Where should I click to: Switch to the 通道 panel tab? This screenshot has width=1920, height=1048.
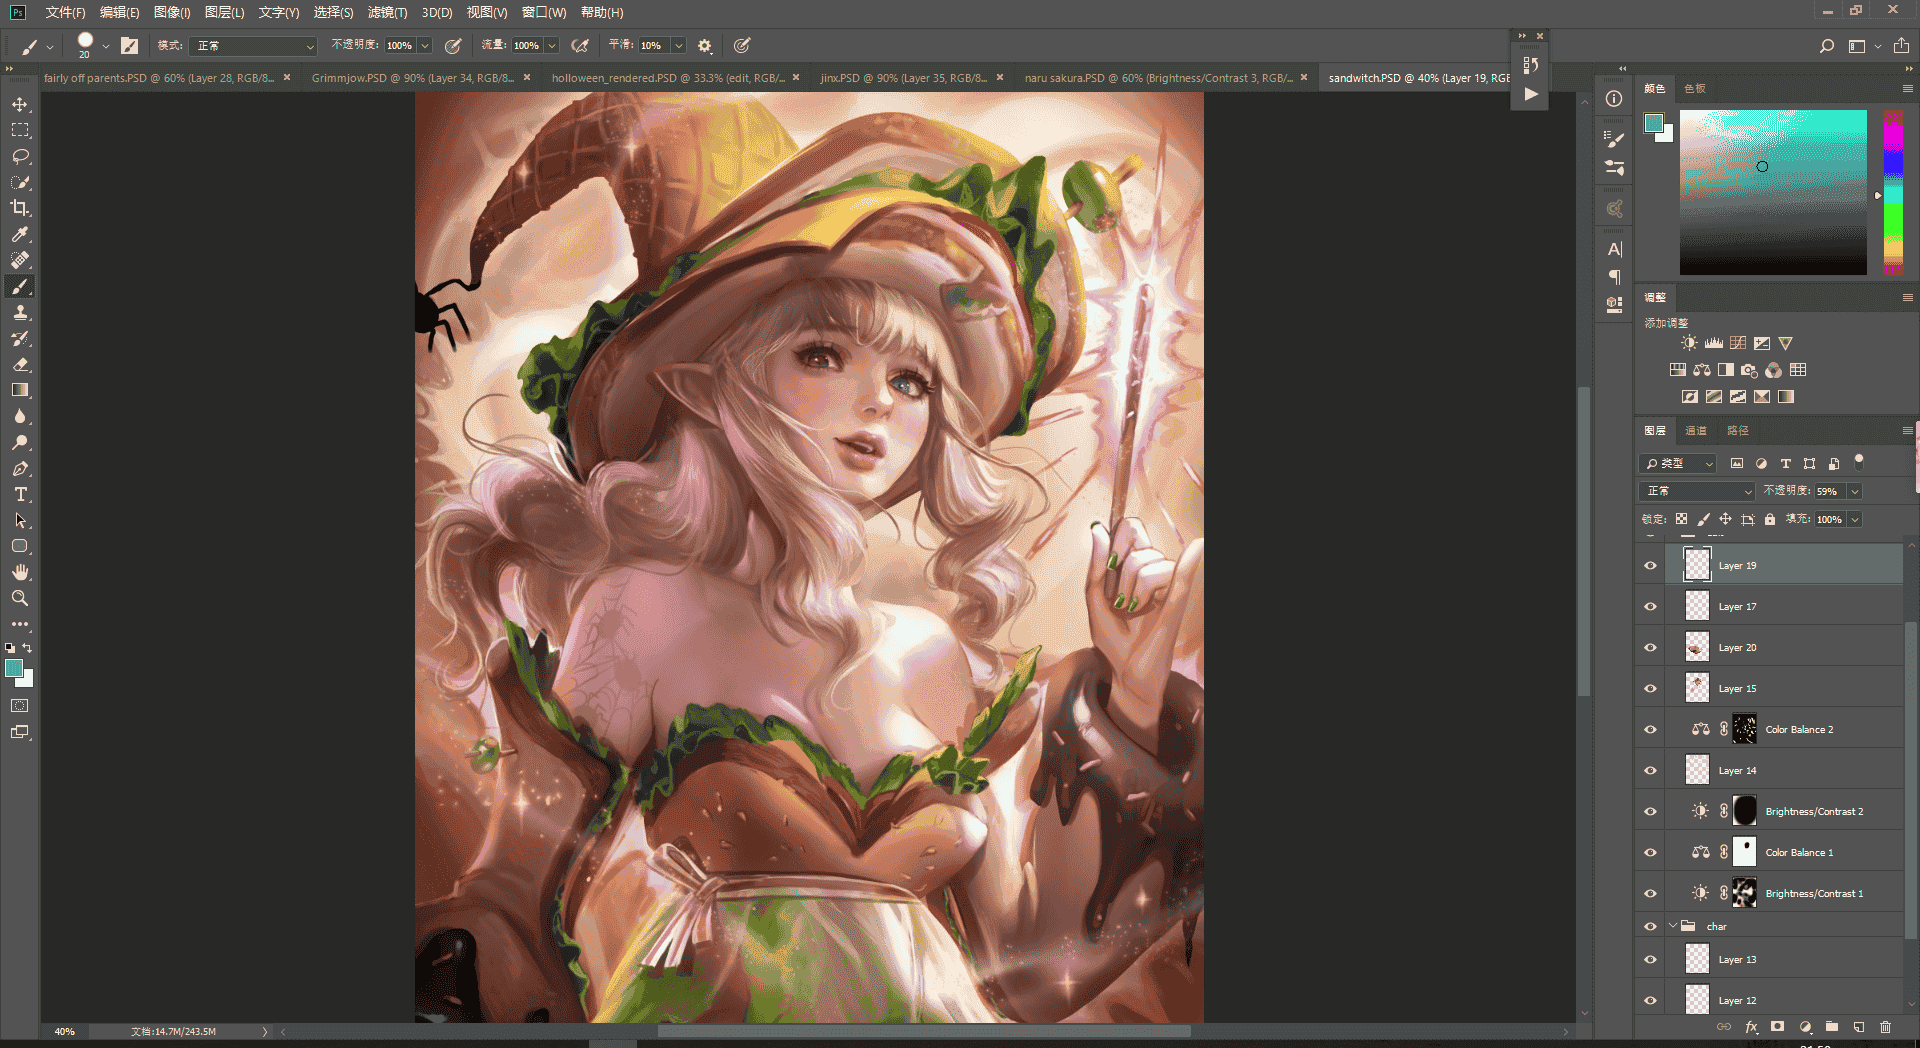click(1696, 430)
